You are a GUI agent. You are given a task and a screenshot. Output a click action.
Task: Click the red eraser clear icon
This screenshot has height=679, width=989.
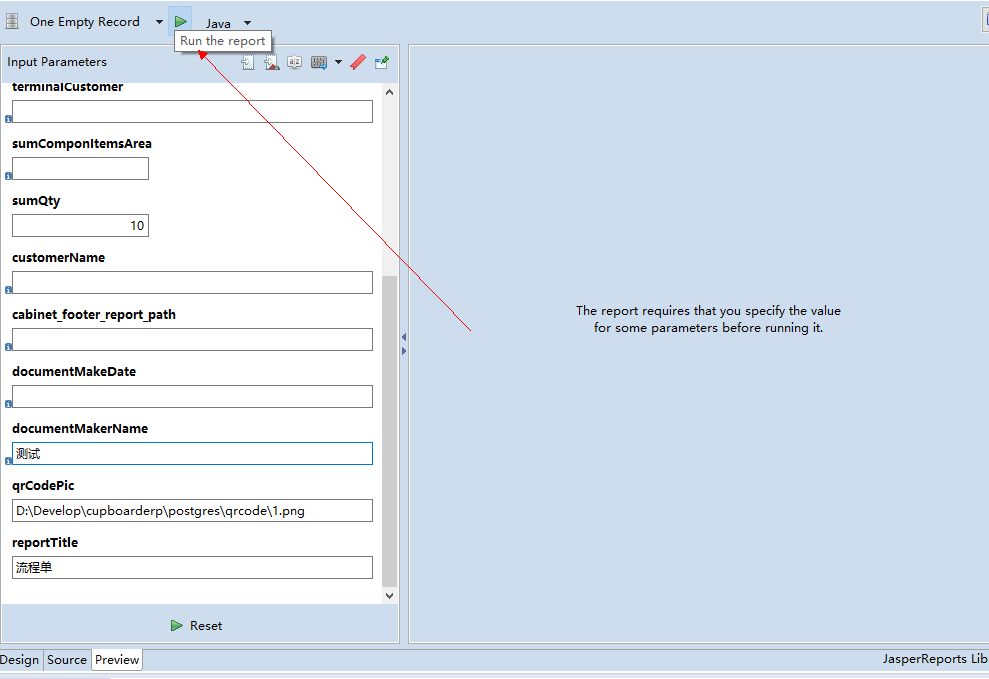[x=358, y=62]
